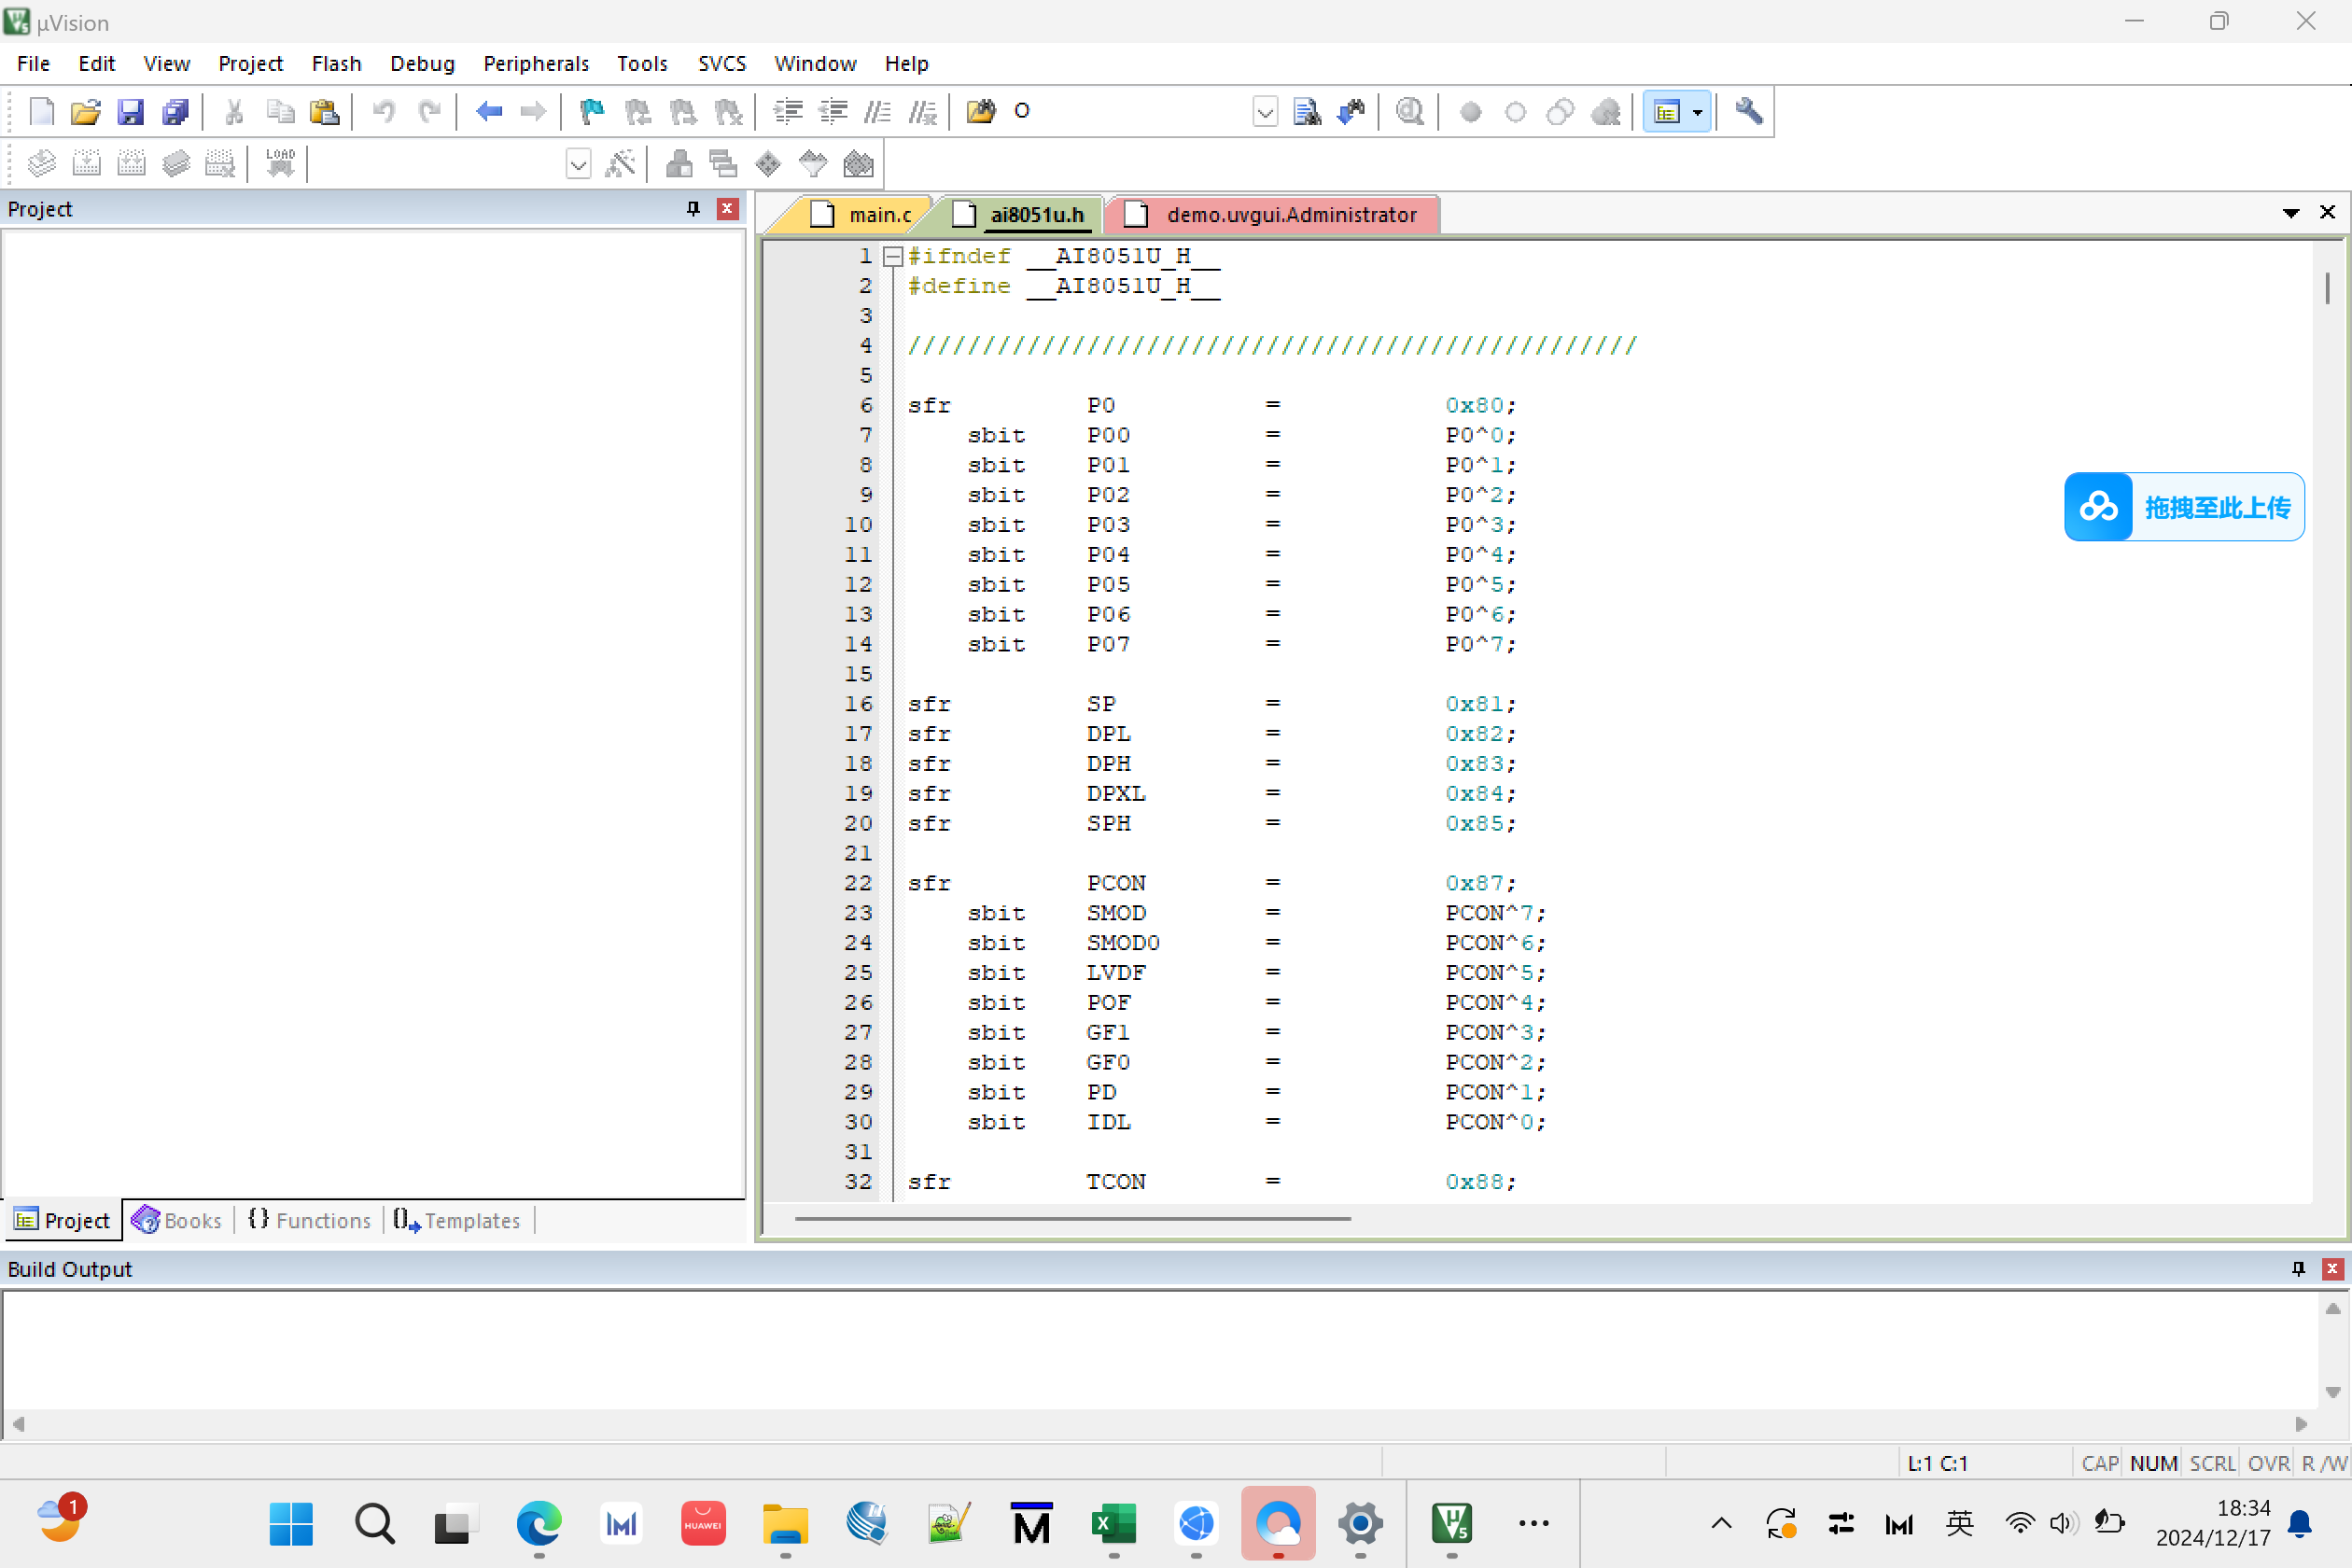Open the Project menu
Image resolution: width=2352 pixels, height=1568 pixels.
click(x=250, y=63)
